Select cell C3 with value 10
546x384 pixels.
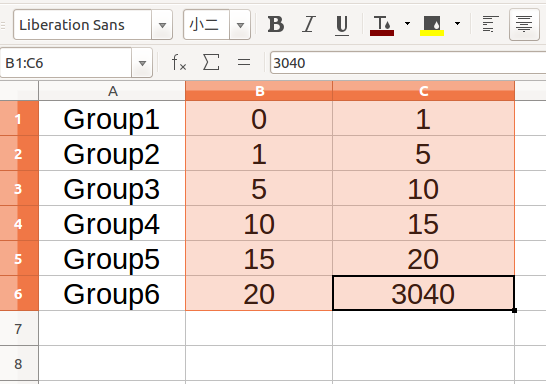(423, 188)
